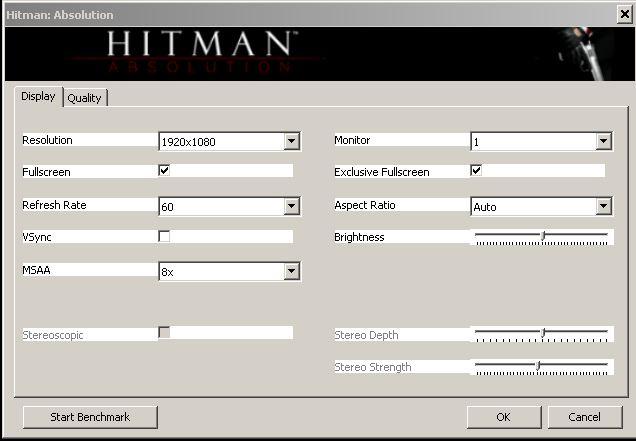Click the Resolution label text
Screen dimensions: 636x441
(x=47, y=140)
